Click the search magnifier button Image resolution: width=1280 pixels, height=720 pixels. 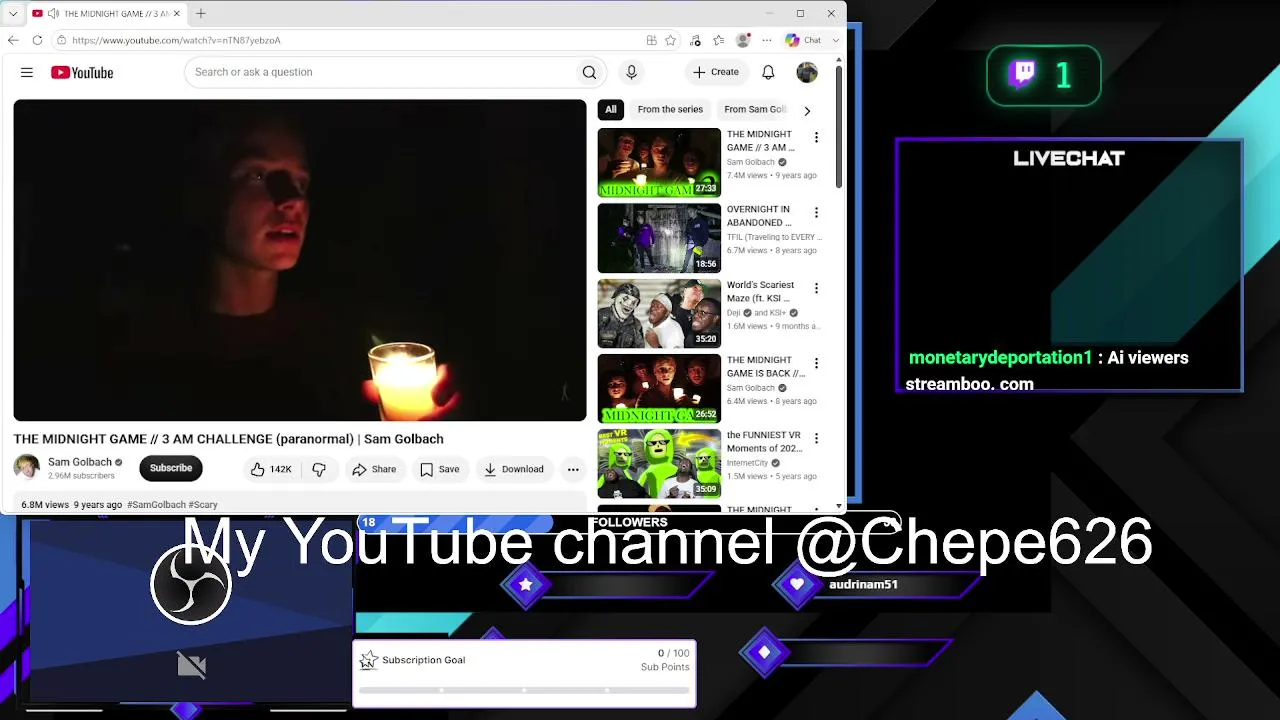point(589,72)
